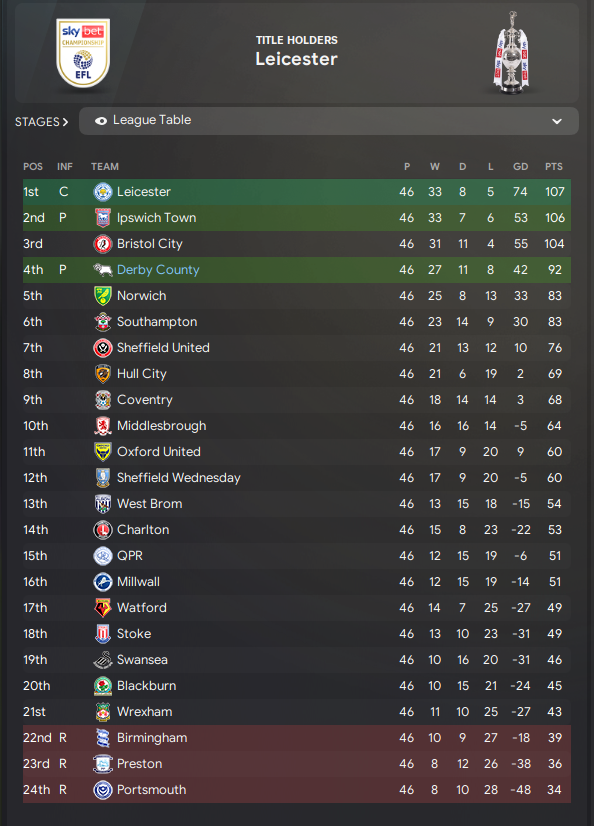Click the Championship trophy image
Image resolution: width=594 pixels, height=826 pixels.
(x=511, y=53)
